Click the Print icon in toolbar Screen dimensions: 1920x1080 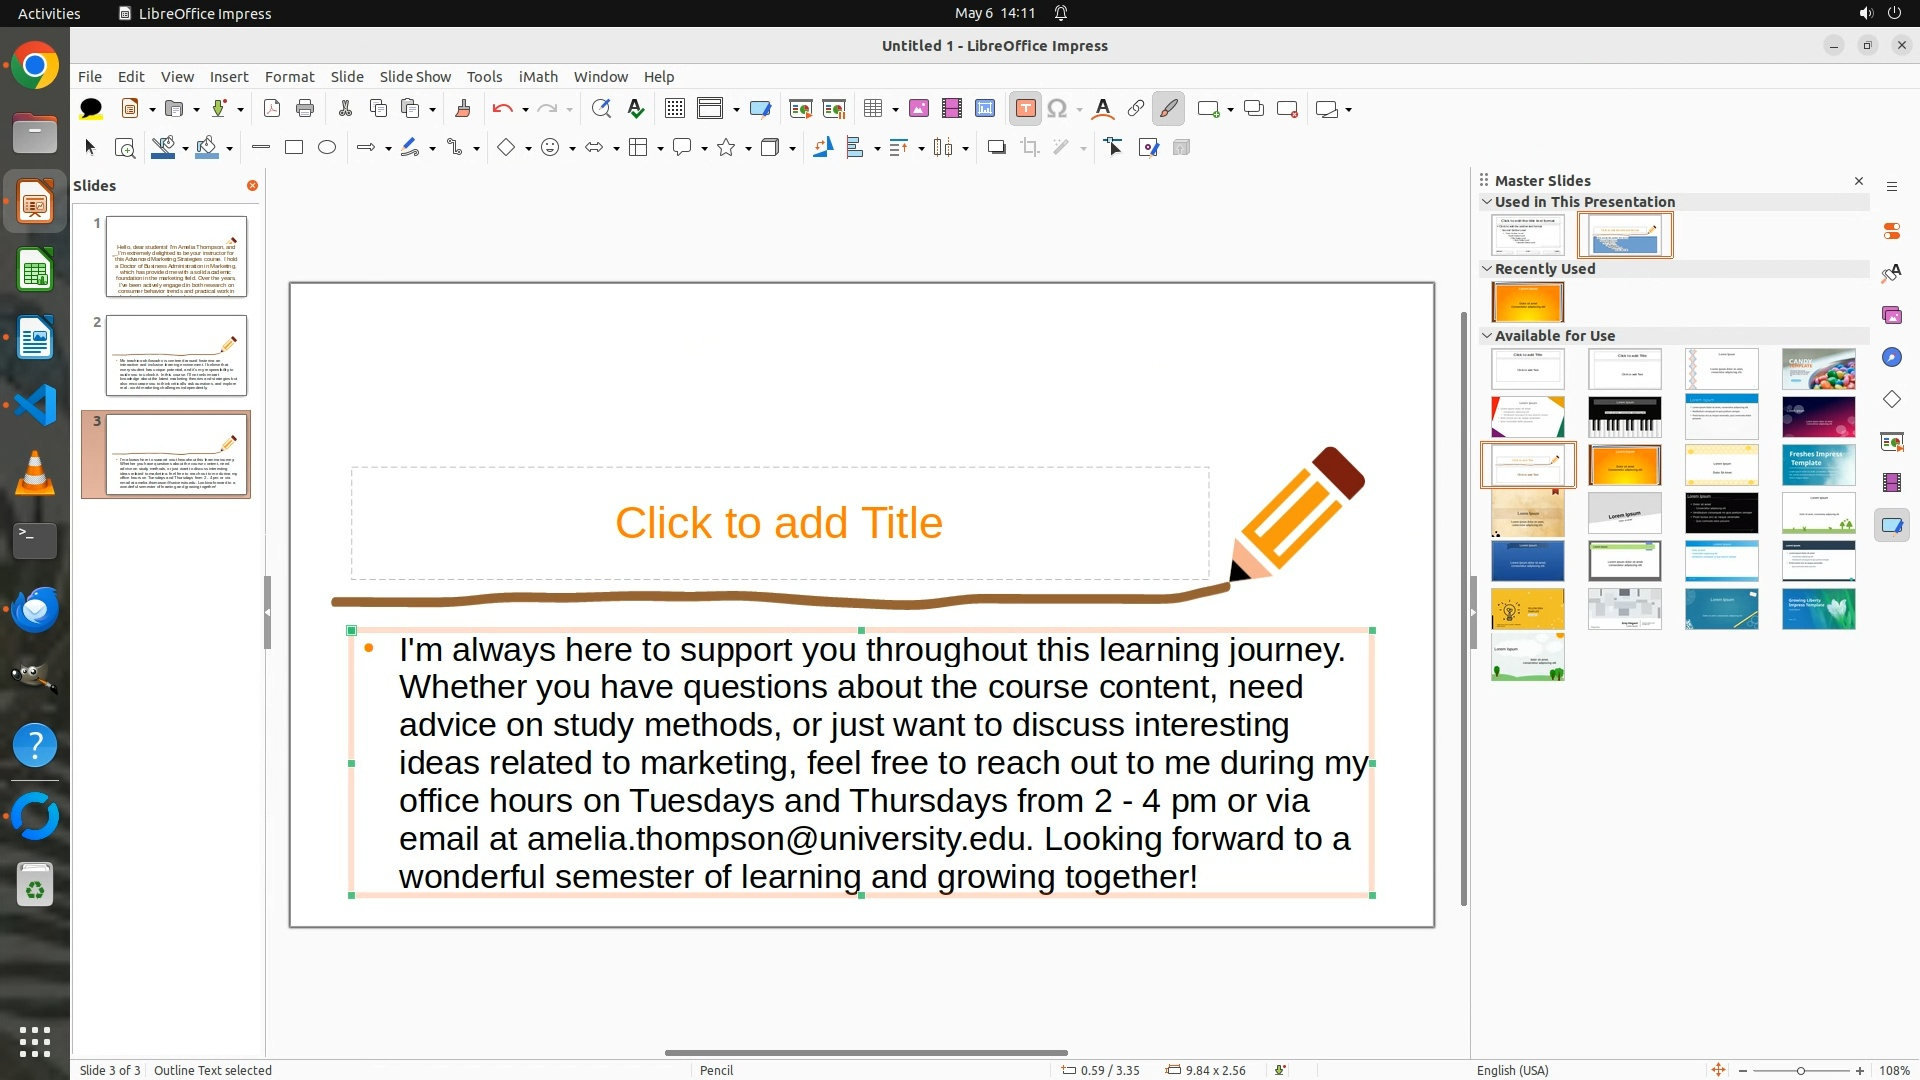coord(305,109)
